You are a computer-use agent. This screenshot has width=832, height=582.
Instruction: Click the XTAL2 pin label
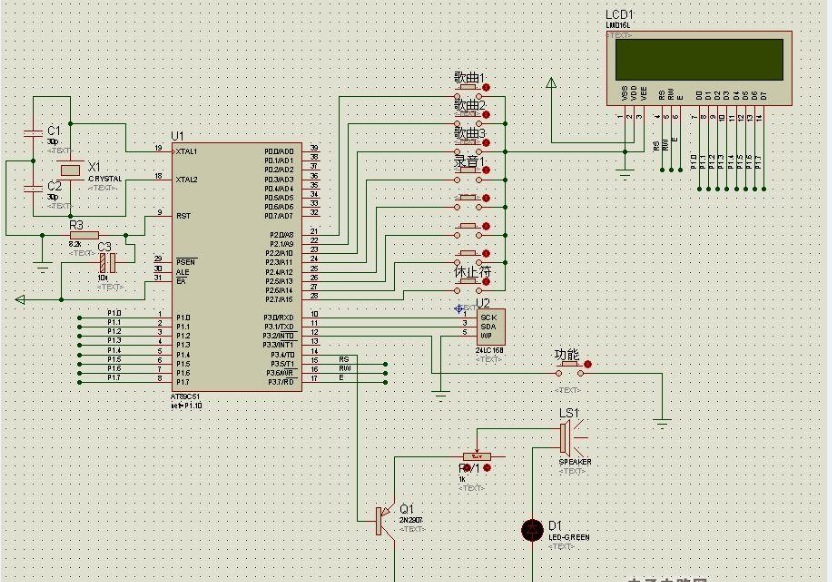(187, 179)
